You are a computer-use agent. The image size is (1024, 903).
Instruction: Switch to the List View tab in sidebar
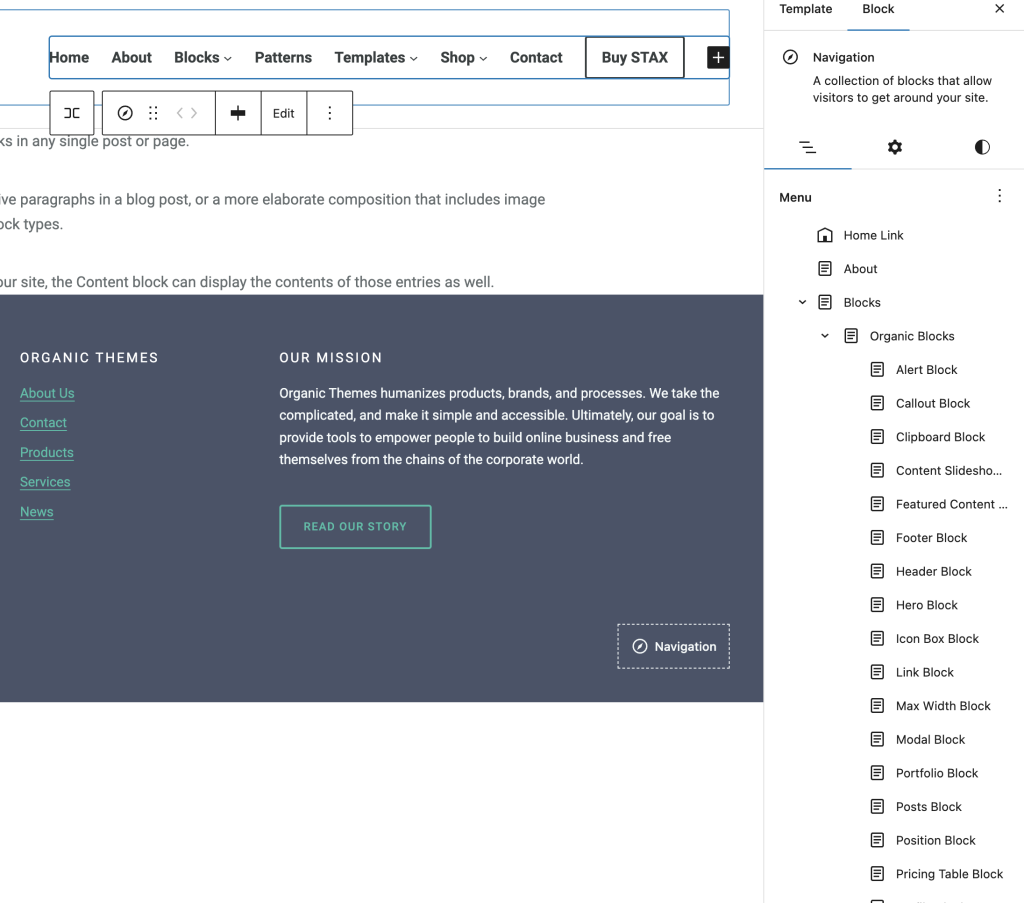pos(807,147)
